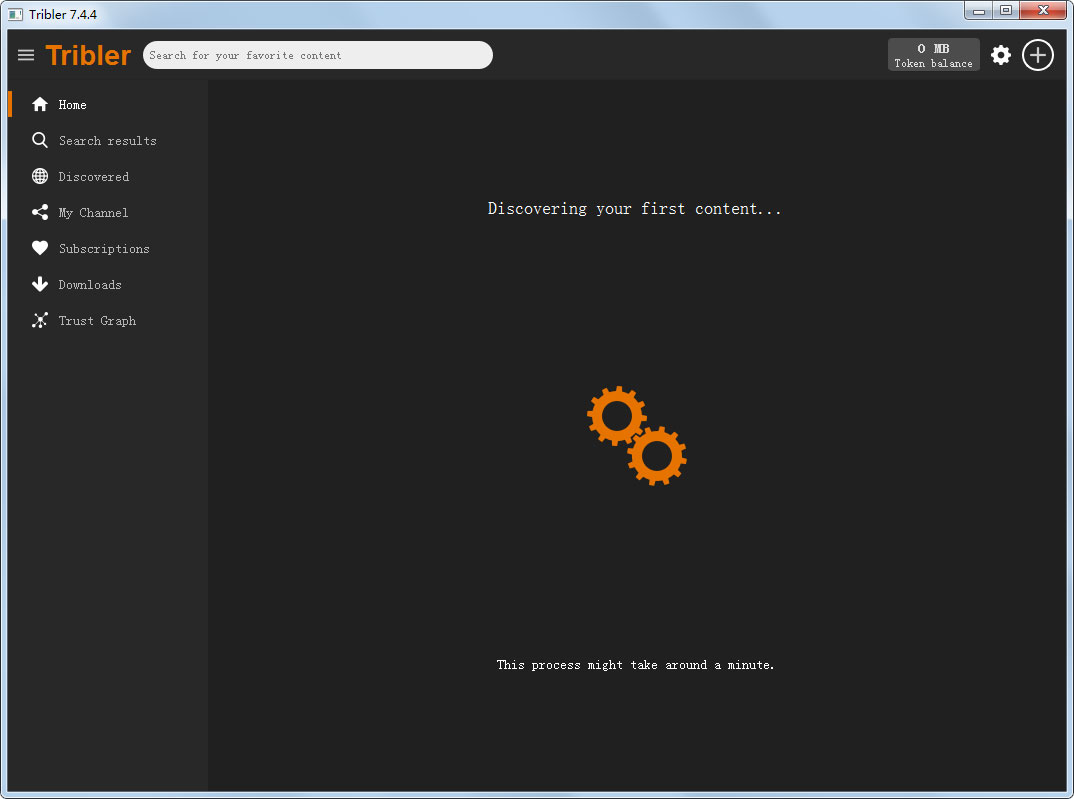1074x799 pixels.
Task: Select the heart icon for Subscriptions
Action: click(40, 249)
